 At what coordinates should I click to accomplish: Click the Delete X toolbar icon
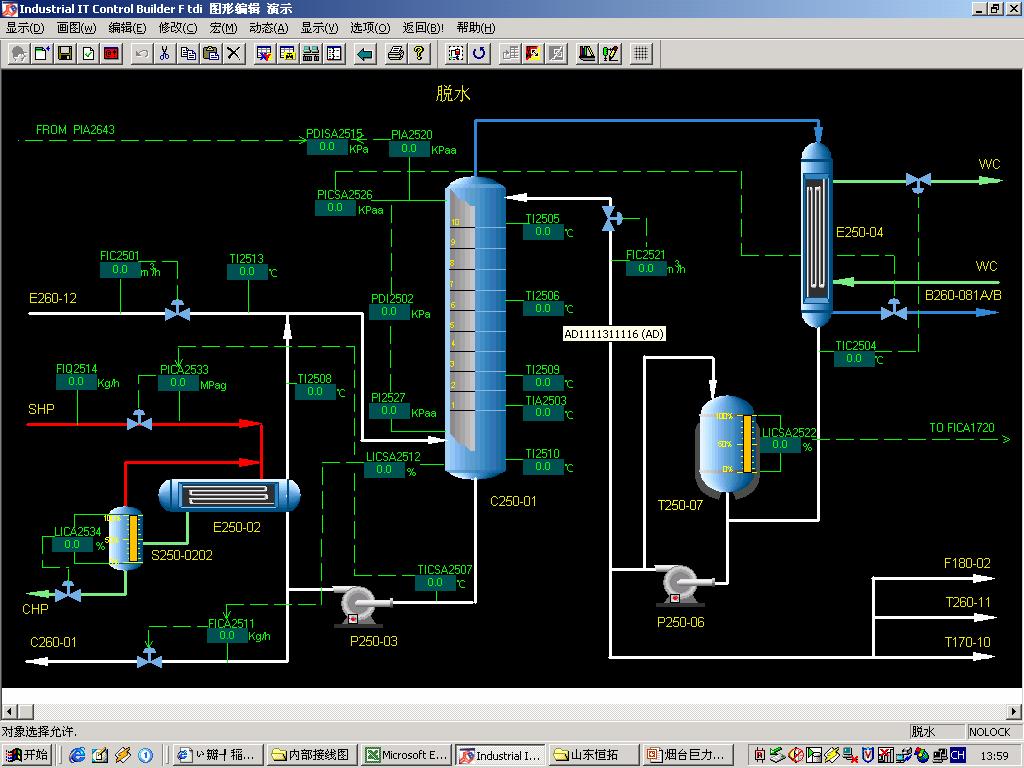point(234,53)
